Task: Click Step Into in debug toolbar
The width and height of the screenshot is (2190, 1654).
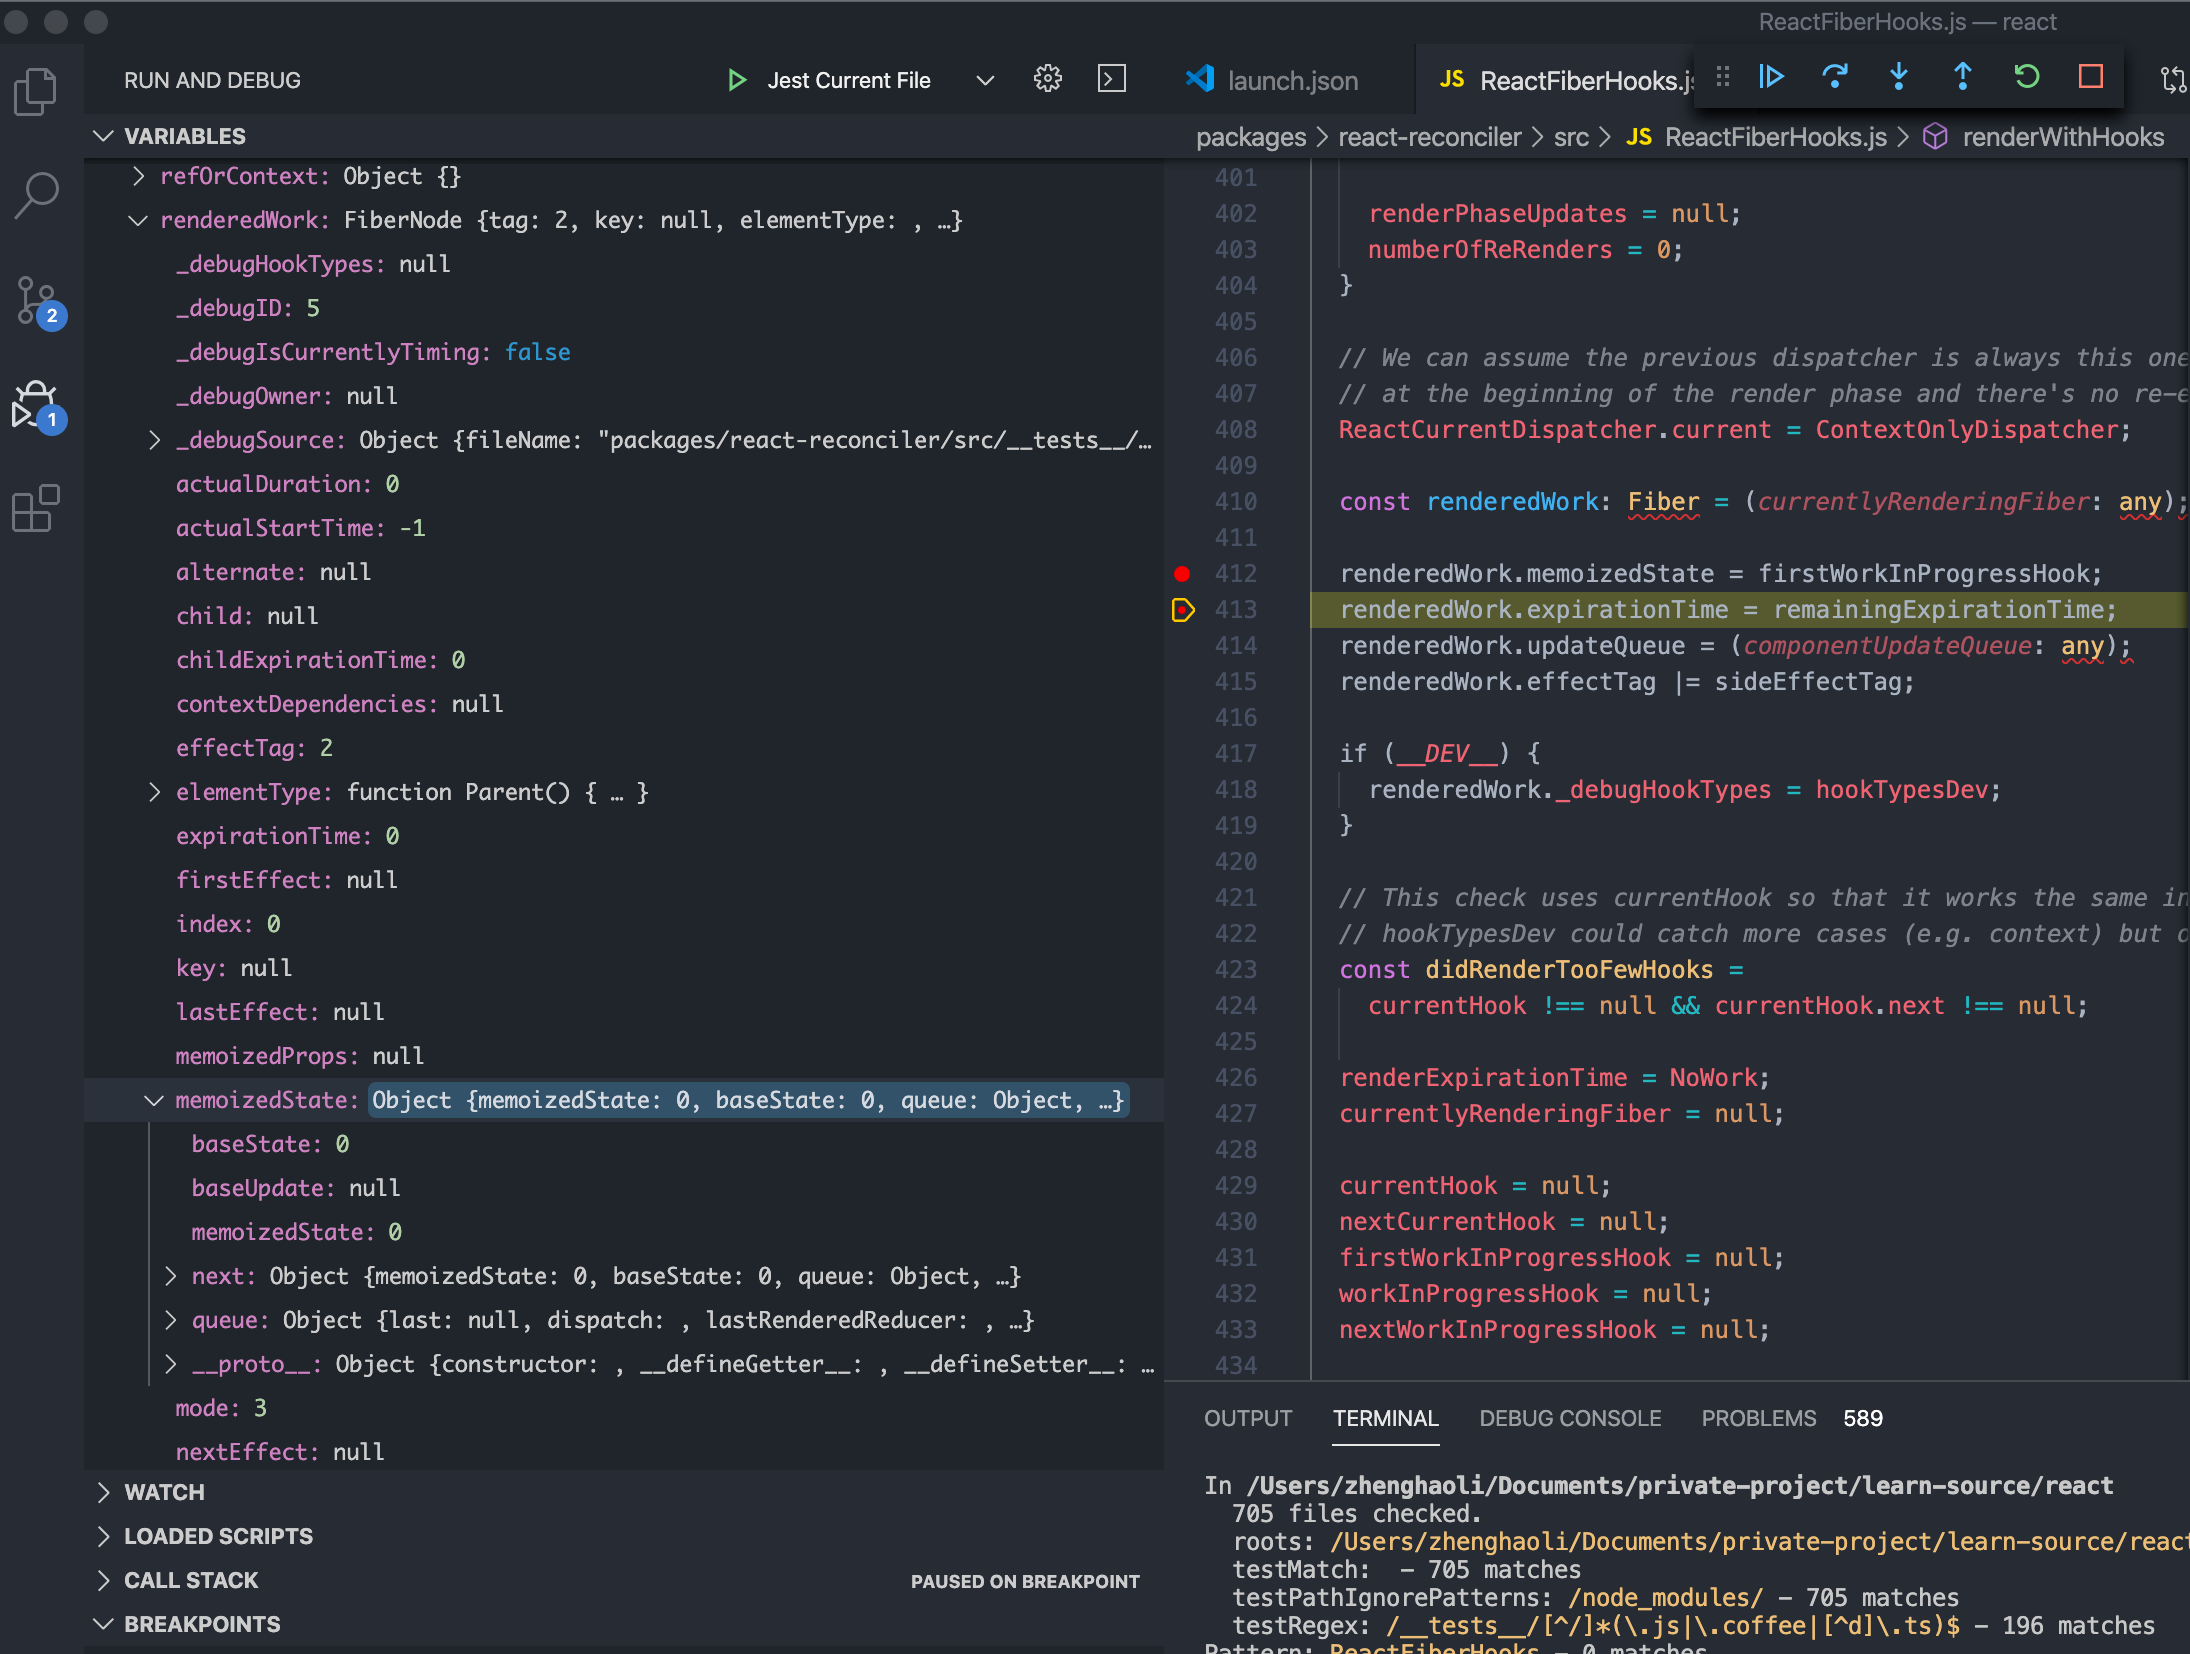Action: coord(1898,77)
